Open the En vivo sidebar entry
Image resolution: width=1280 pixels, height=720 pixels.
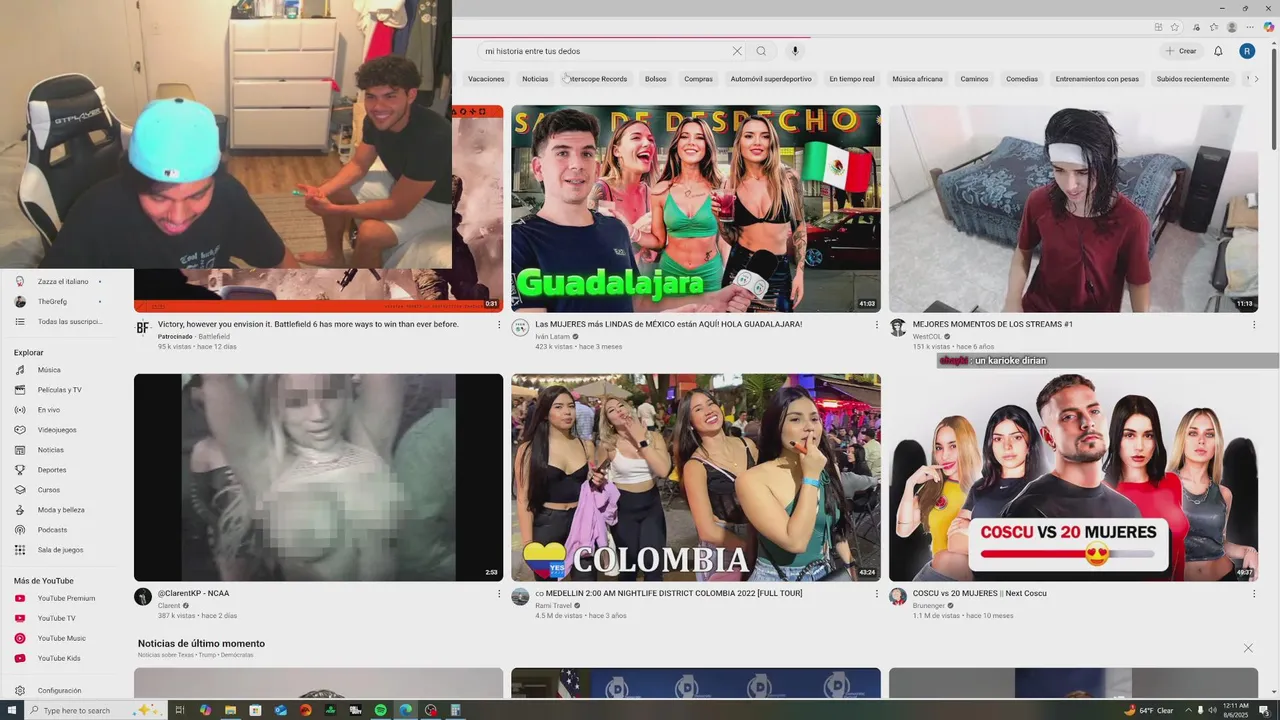point(60,410)
